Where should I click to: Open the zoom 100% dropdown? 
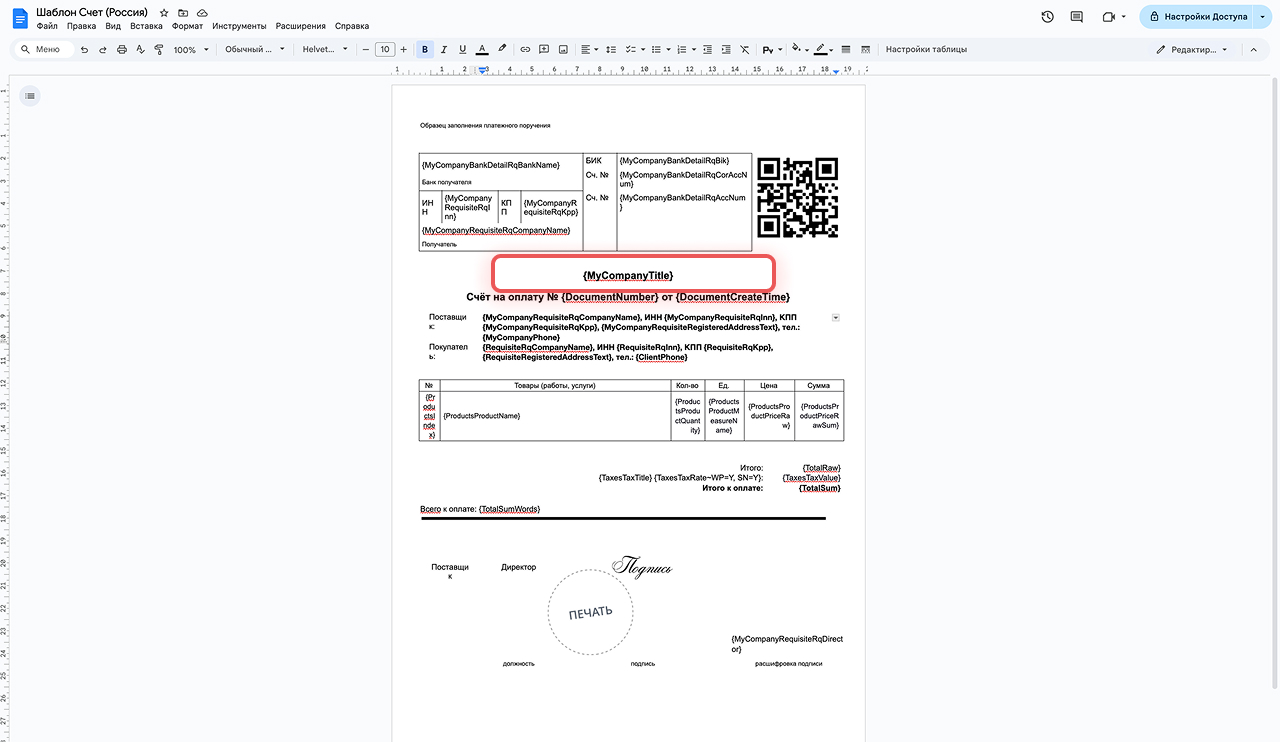click(190, 49)
